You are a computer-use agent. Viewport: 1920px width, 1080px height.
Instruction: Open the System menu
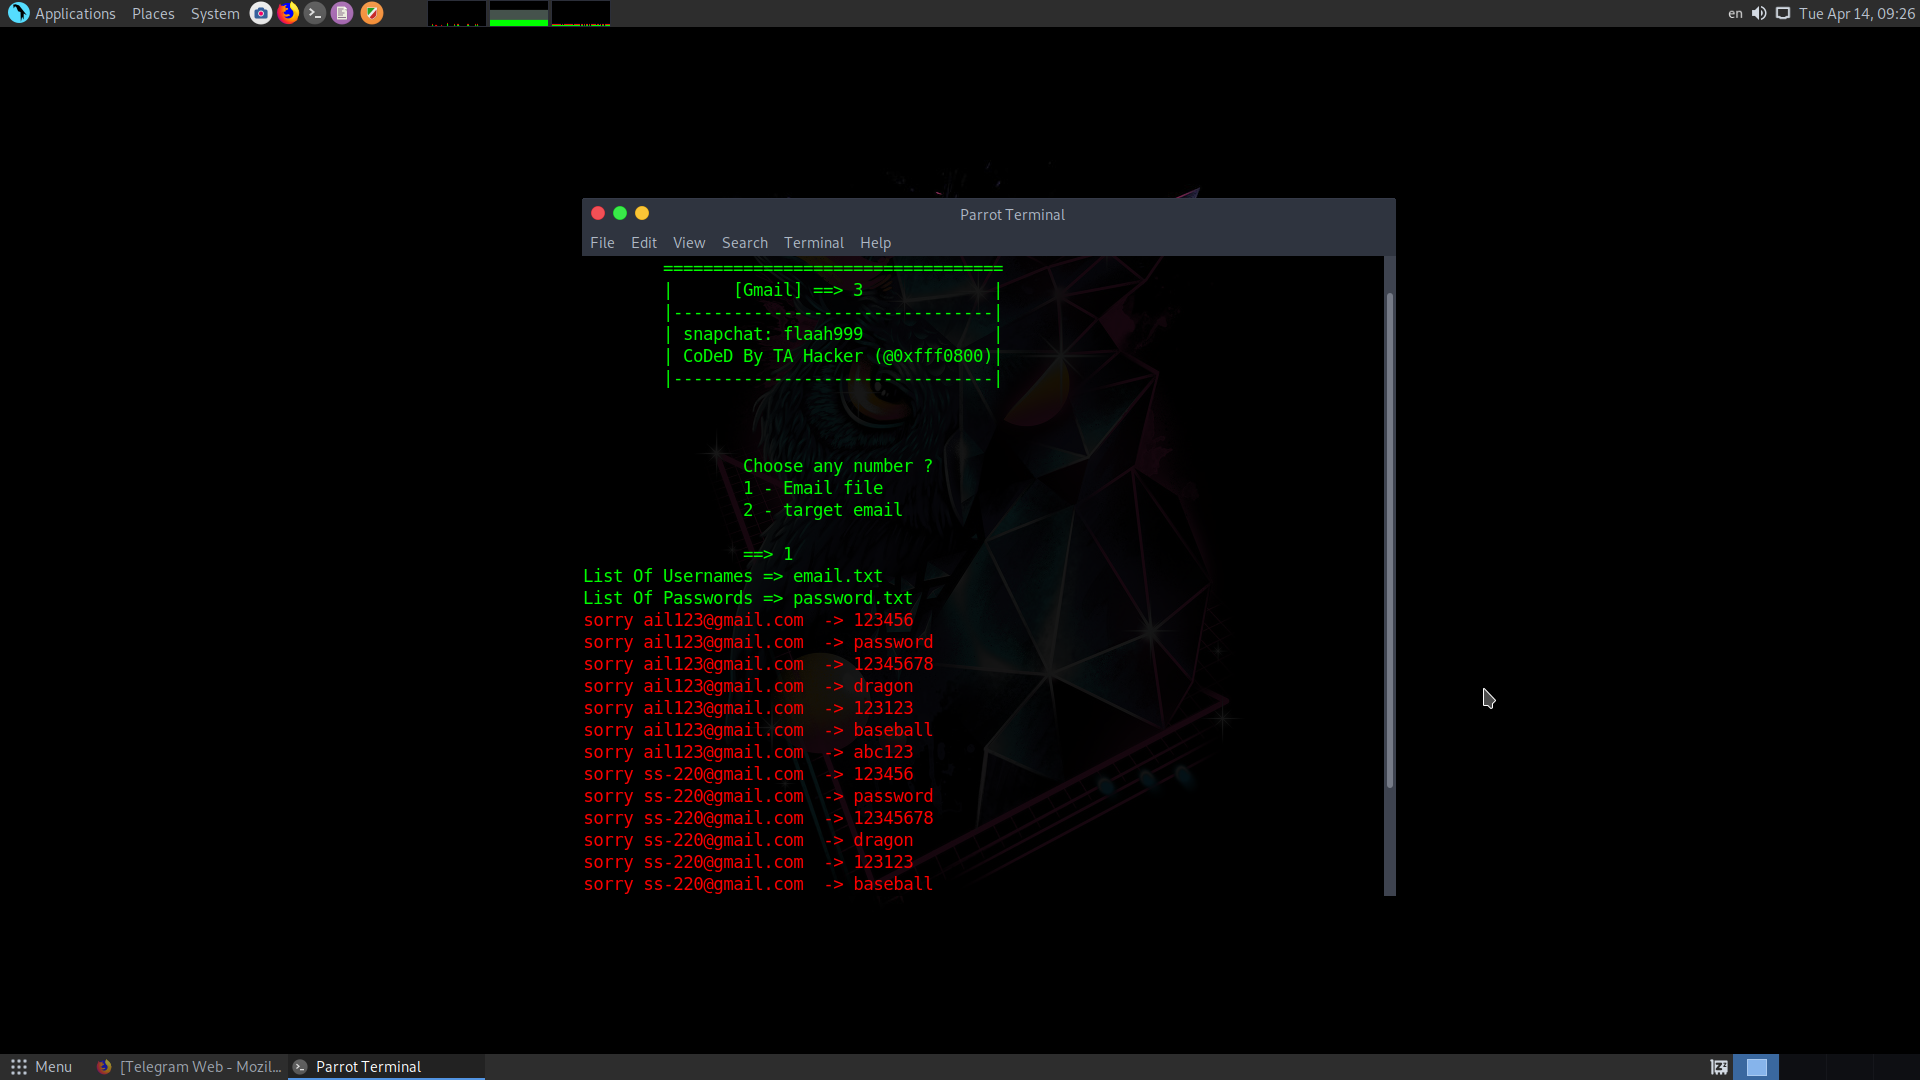click(x=215, y=13)
